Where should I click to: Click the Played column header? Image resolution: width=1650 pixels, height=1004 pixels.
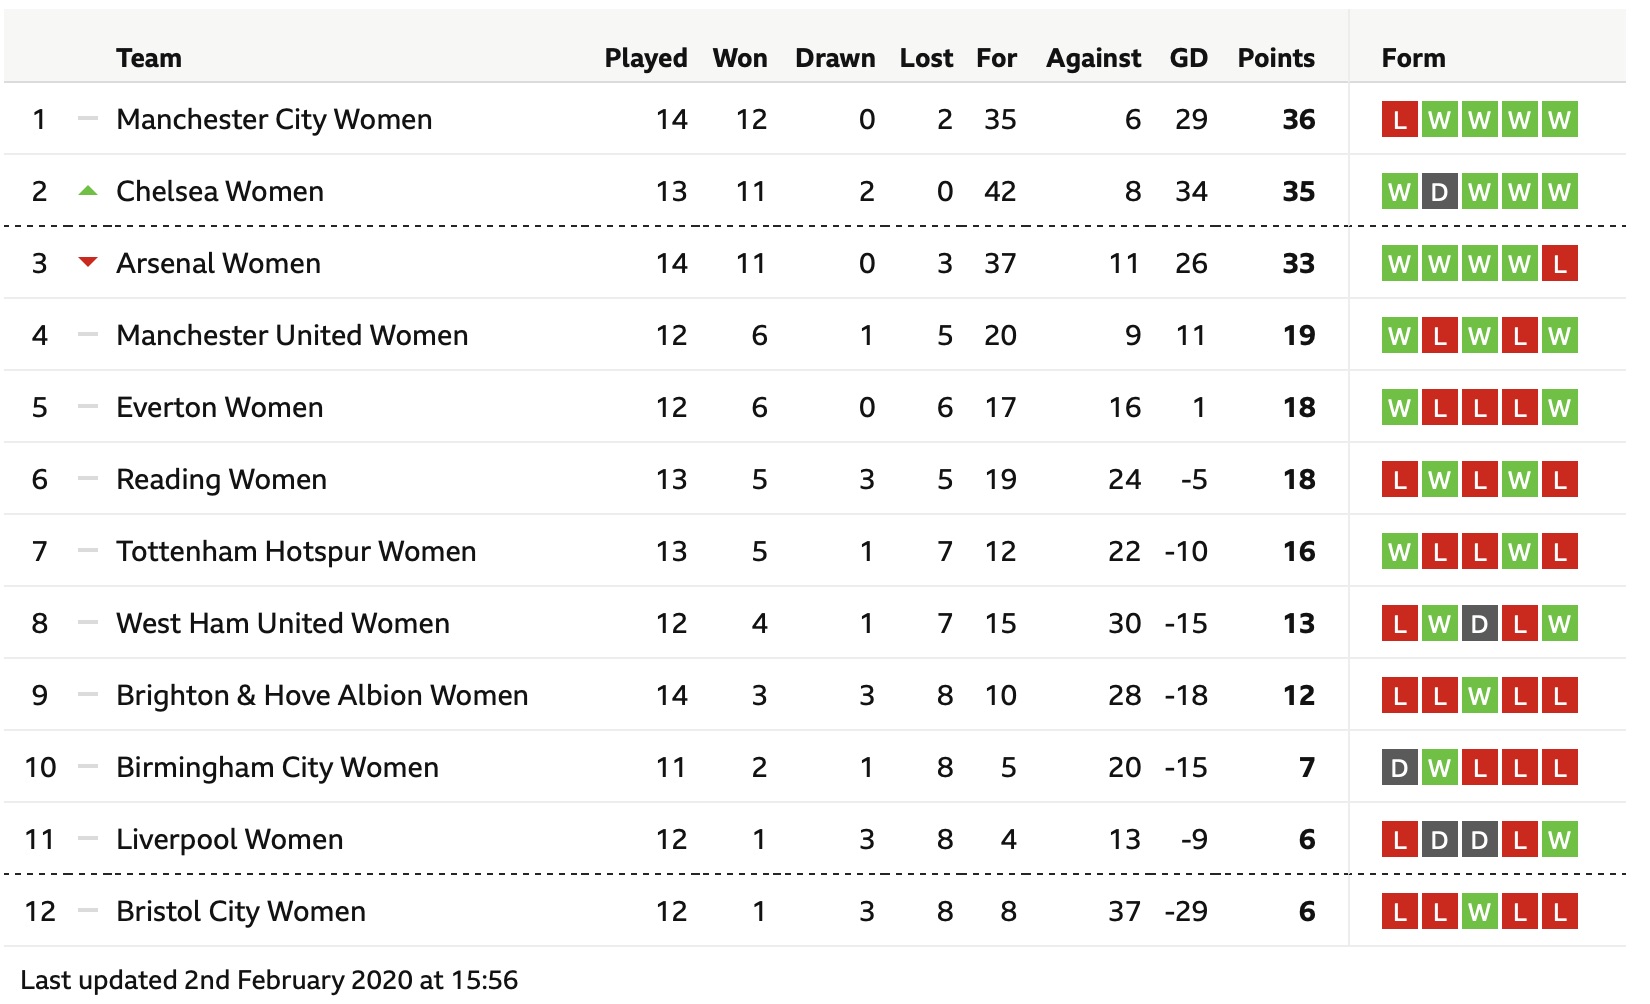tap(646, 58)
